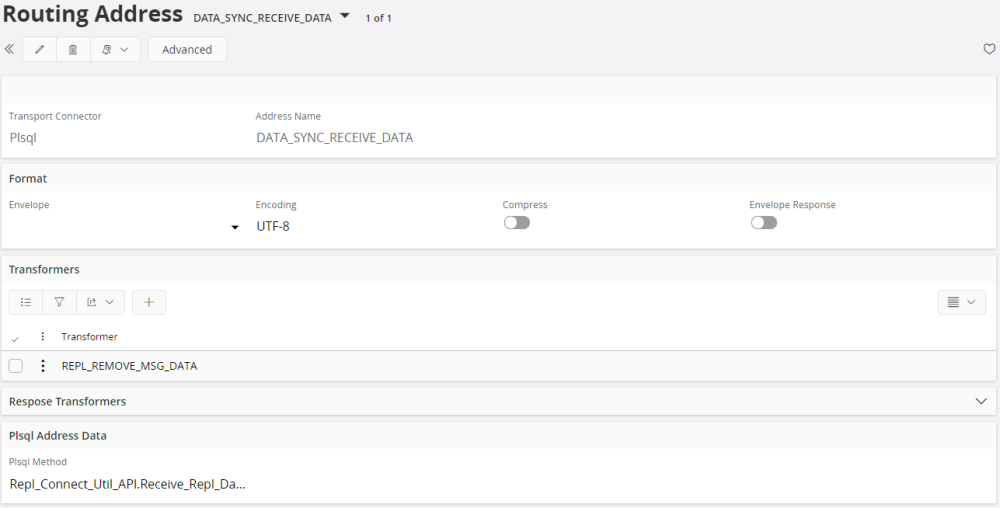Open row actions for REPL_REMOVE_MSG_DATA
The image size is (1000, 508).
coord(42,366)
